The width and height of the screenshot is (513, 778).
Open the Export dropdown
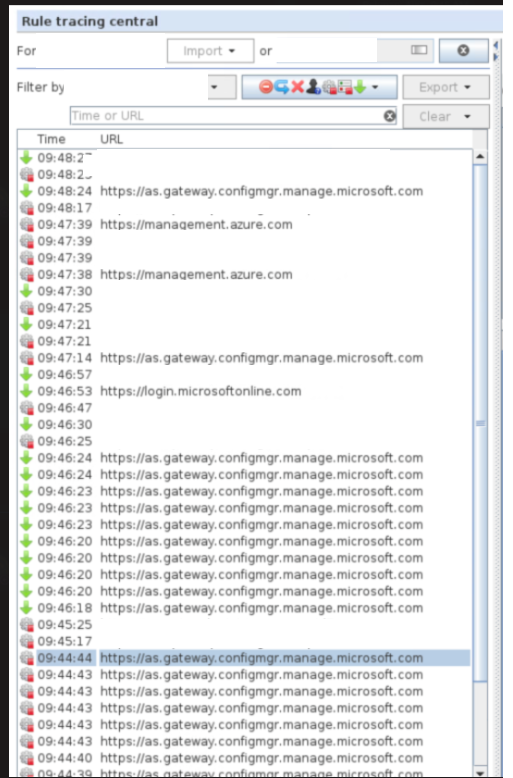(x=446, y=87)
